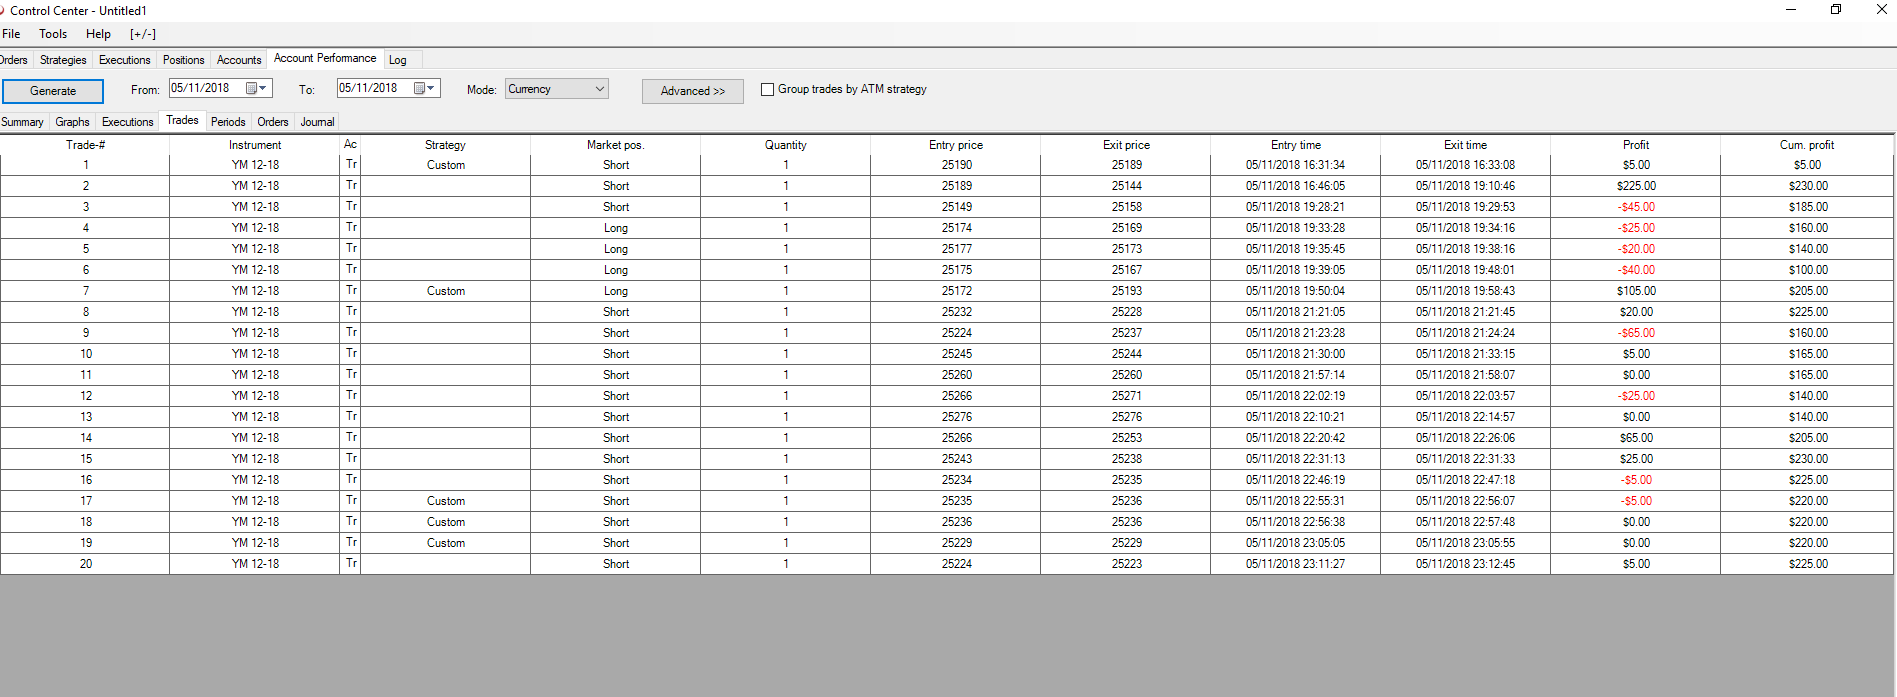Open the Periods sub-tab
This screenshot has height=697, width=1897.
[228, 122]
